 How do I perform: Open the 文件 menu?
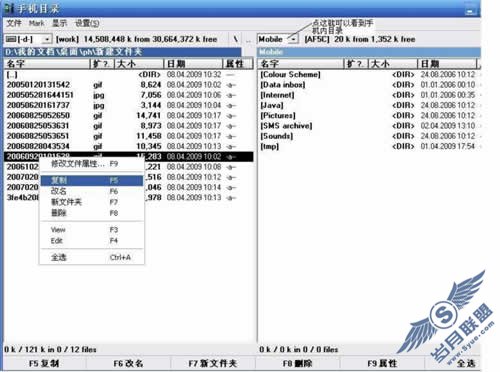point(14,23)
